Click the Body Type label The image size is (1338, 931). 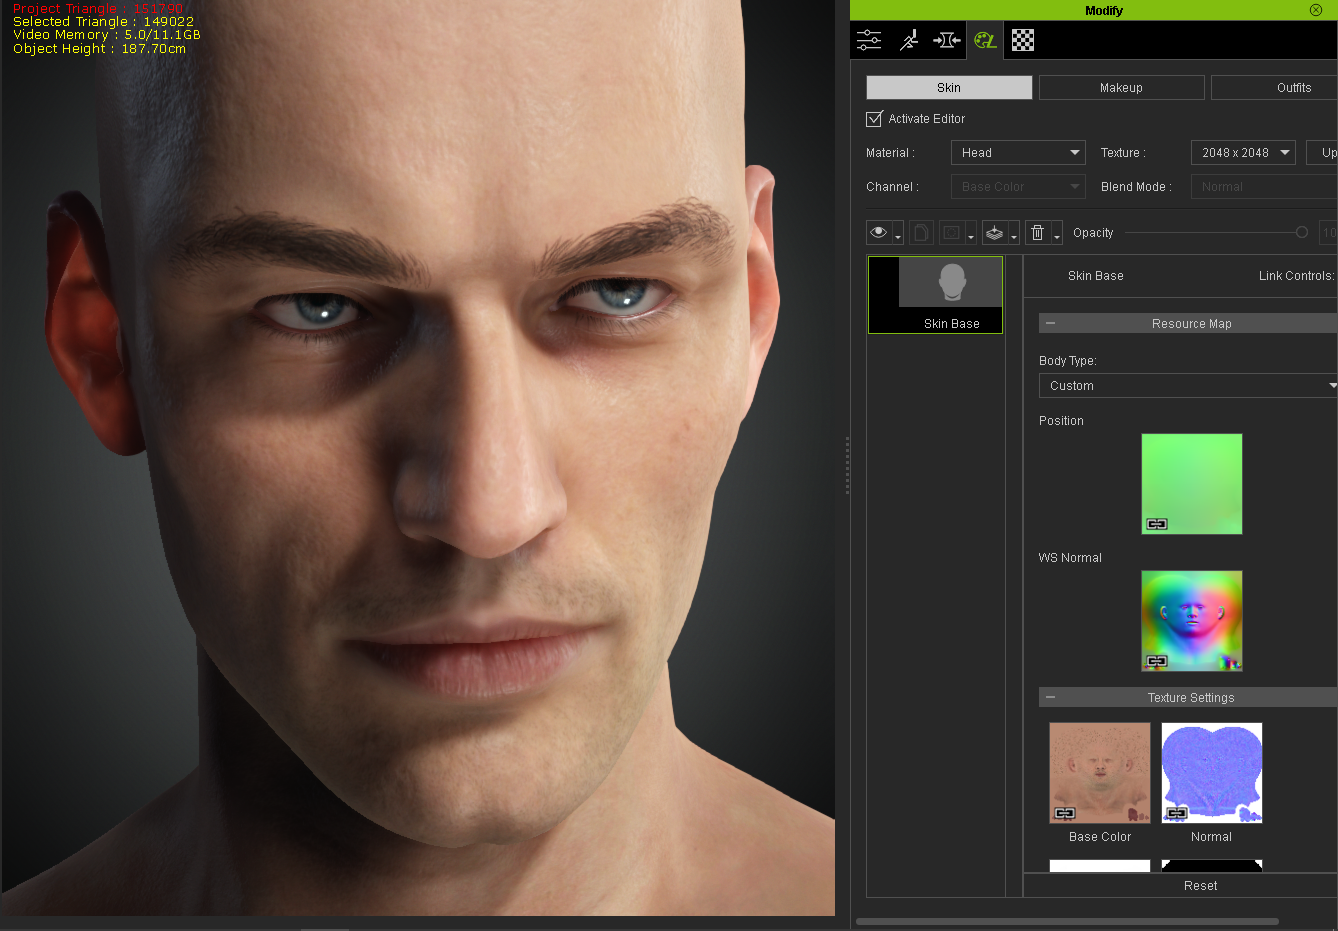coord(1068,361)
